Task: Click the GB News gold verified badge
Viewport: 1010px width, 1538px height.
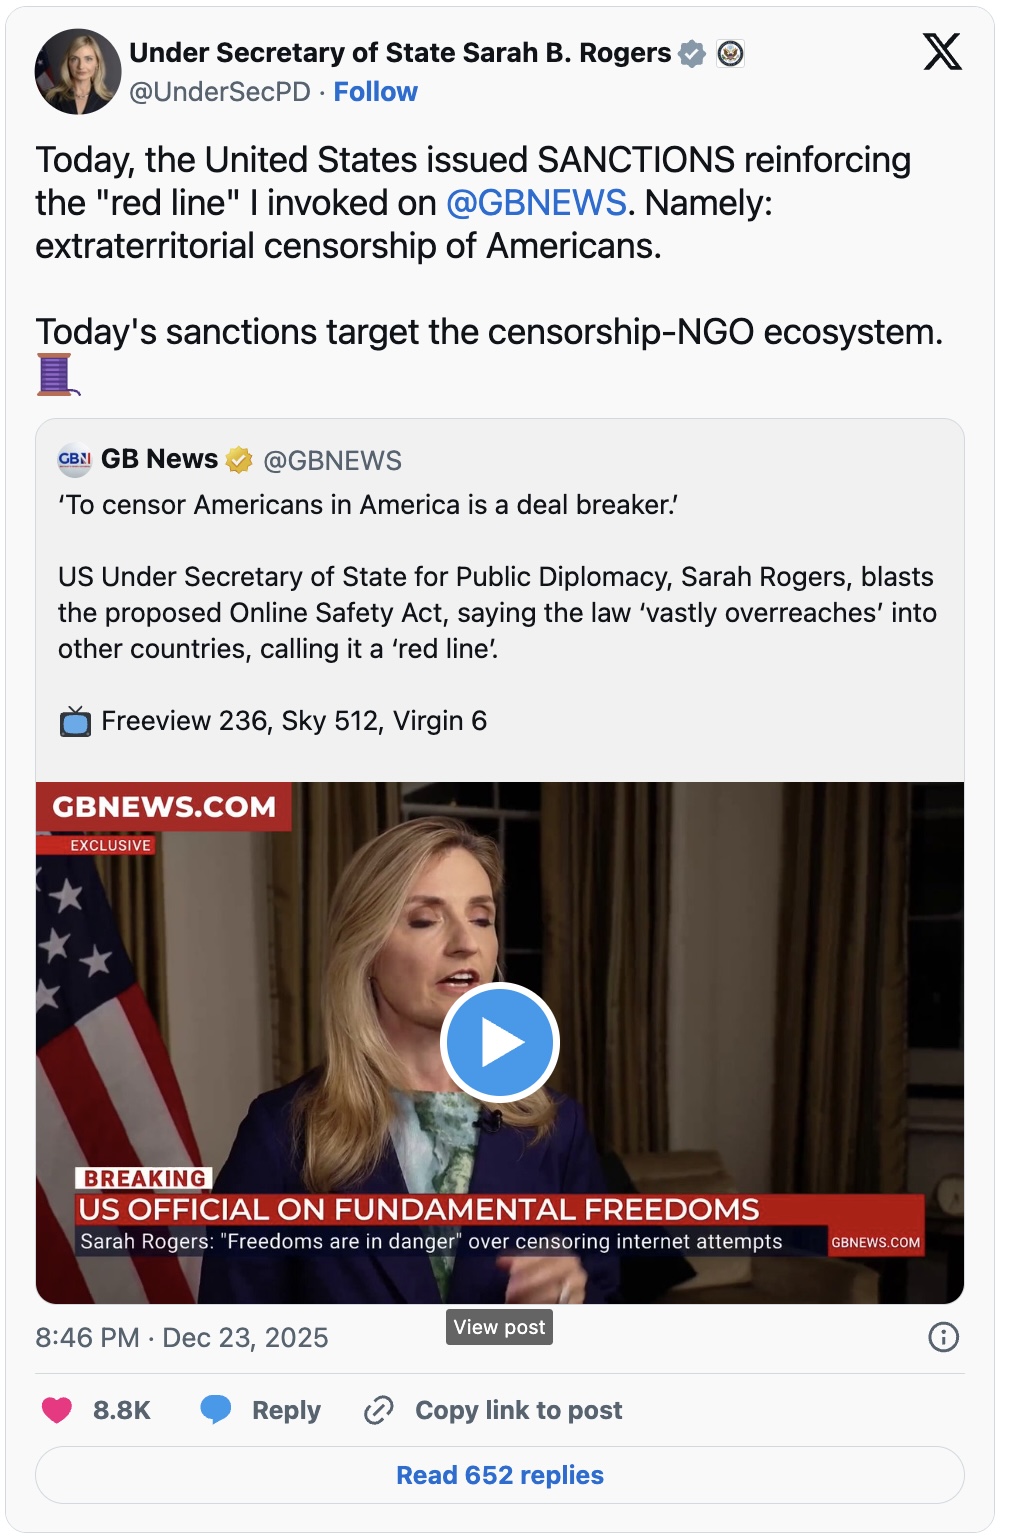Action: [x=239, y=460]
